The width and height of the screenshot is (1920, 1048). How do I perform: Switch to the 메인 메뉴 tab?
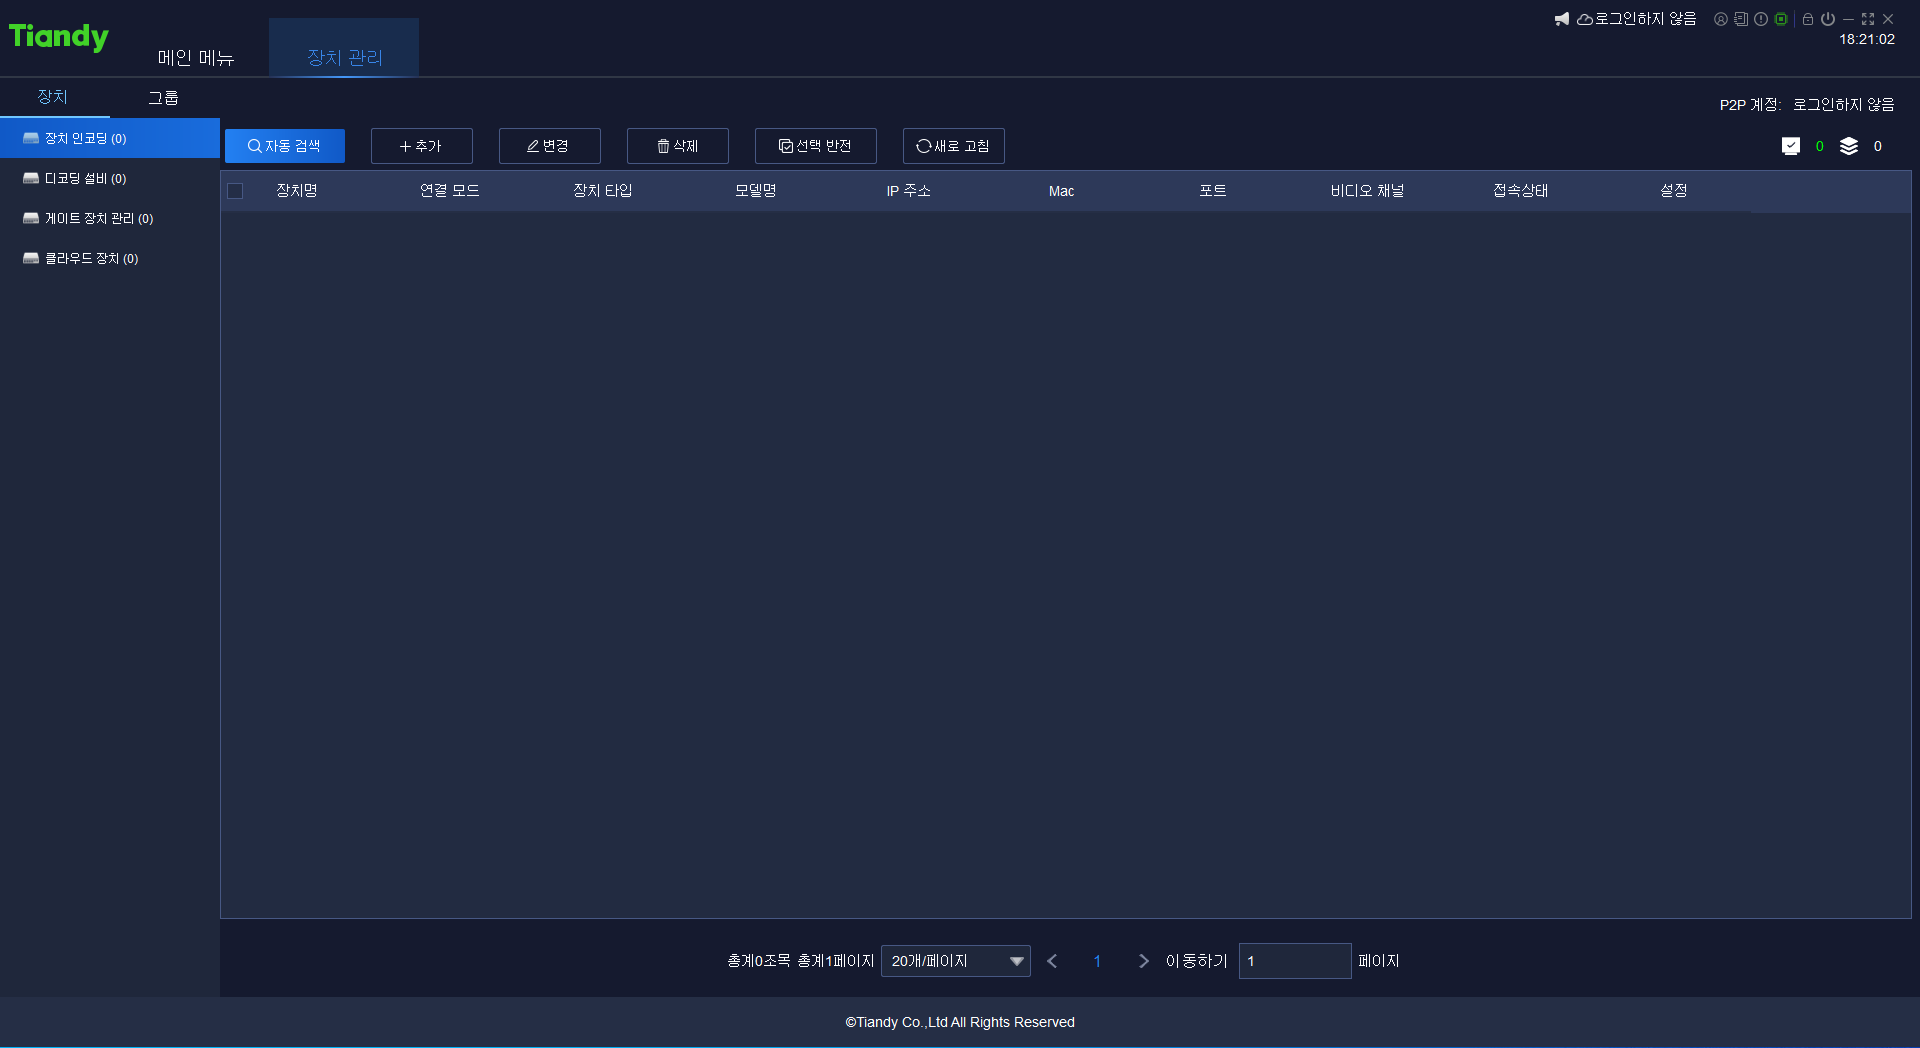tap(195, 58)
